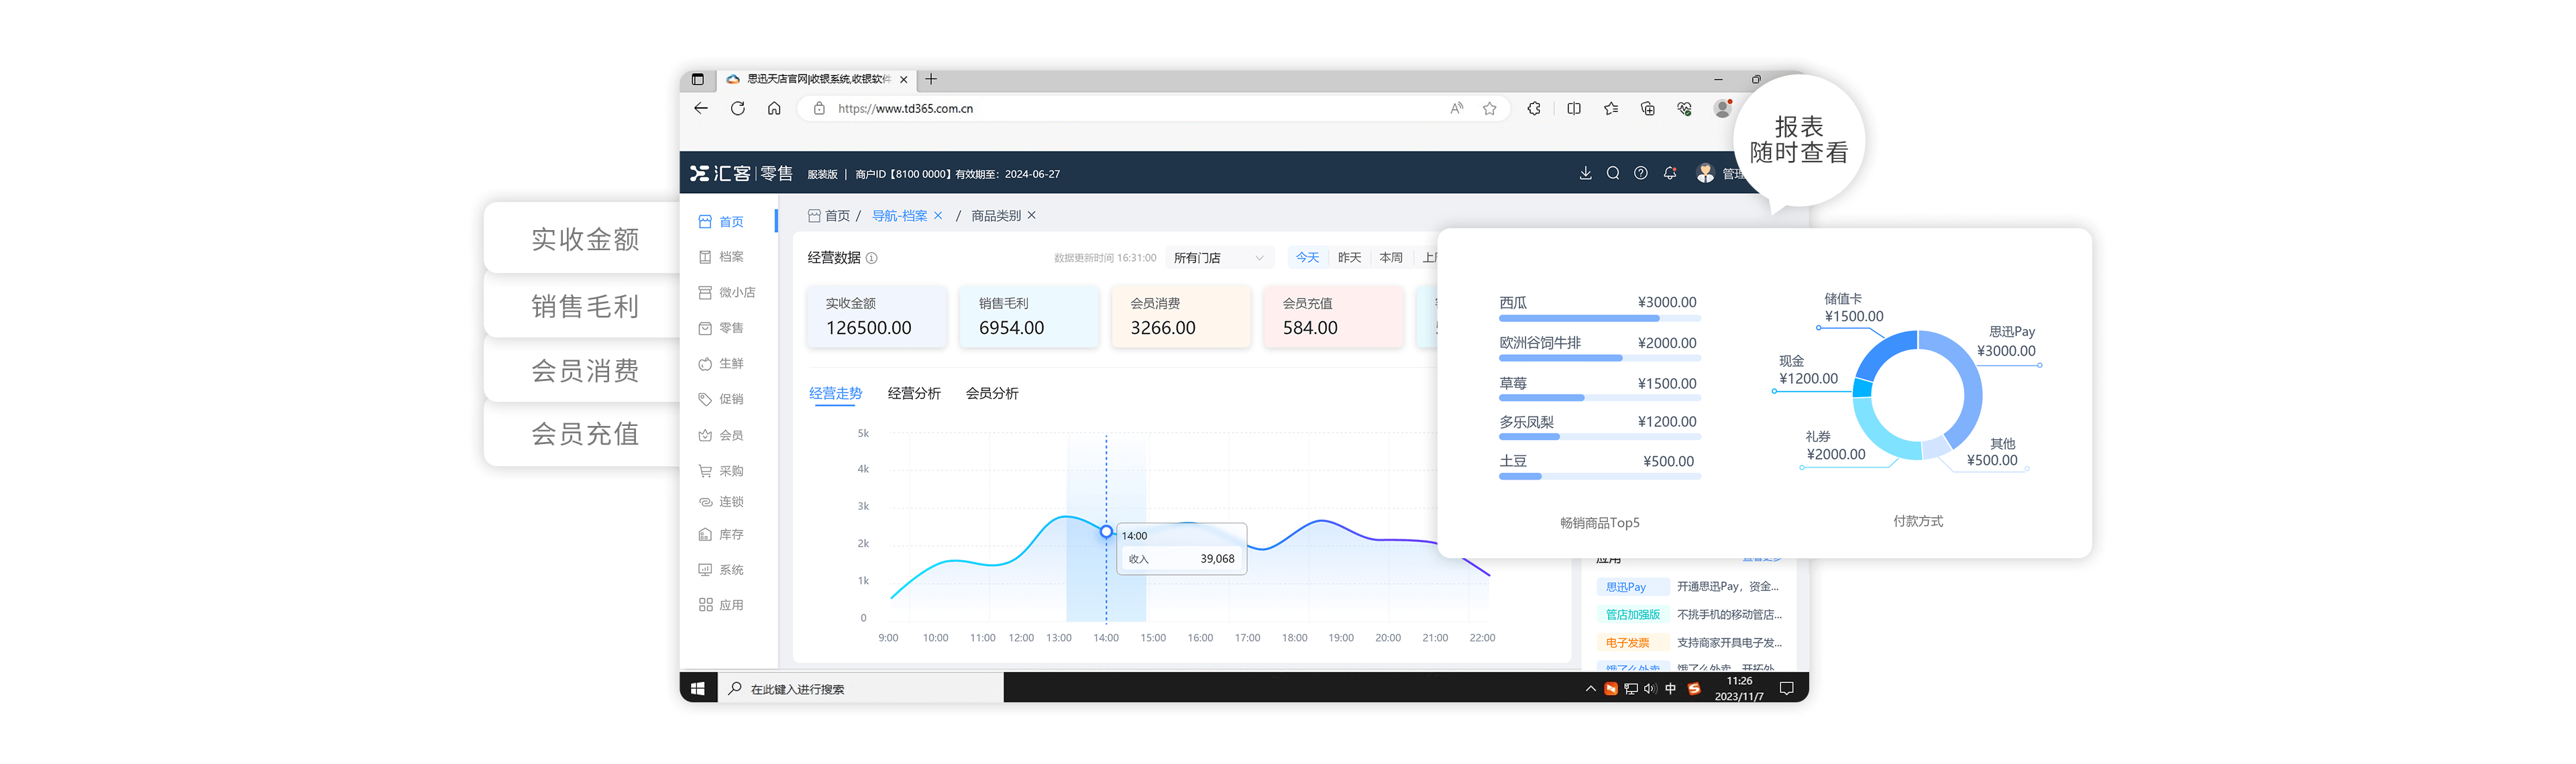Open the 零售 sidebar section
This screenshot has height=764, width=2576.
721,328
